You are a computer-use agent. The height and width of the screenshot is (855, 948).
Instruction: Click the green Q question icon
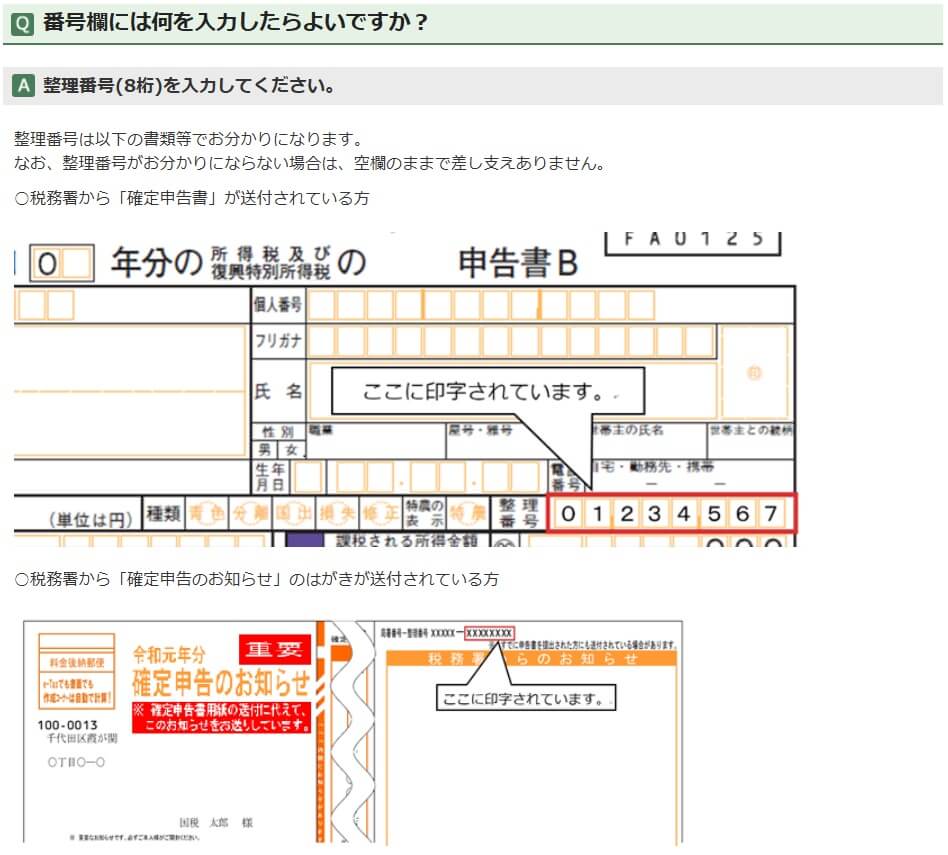[x=23, y=23]
